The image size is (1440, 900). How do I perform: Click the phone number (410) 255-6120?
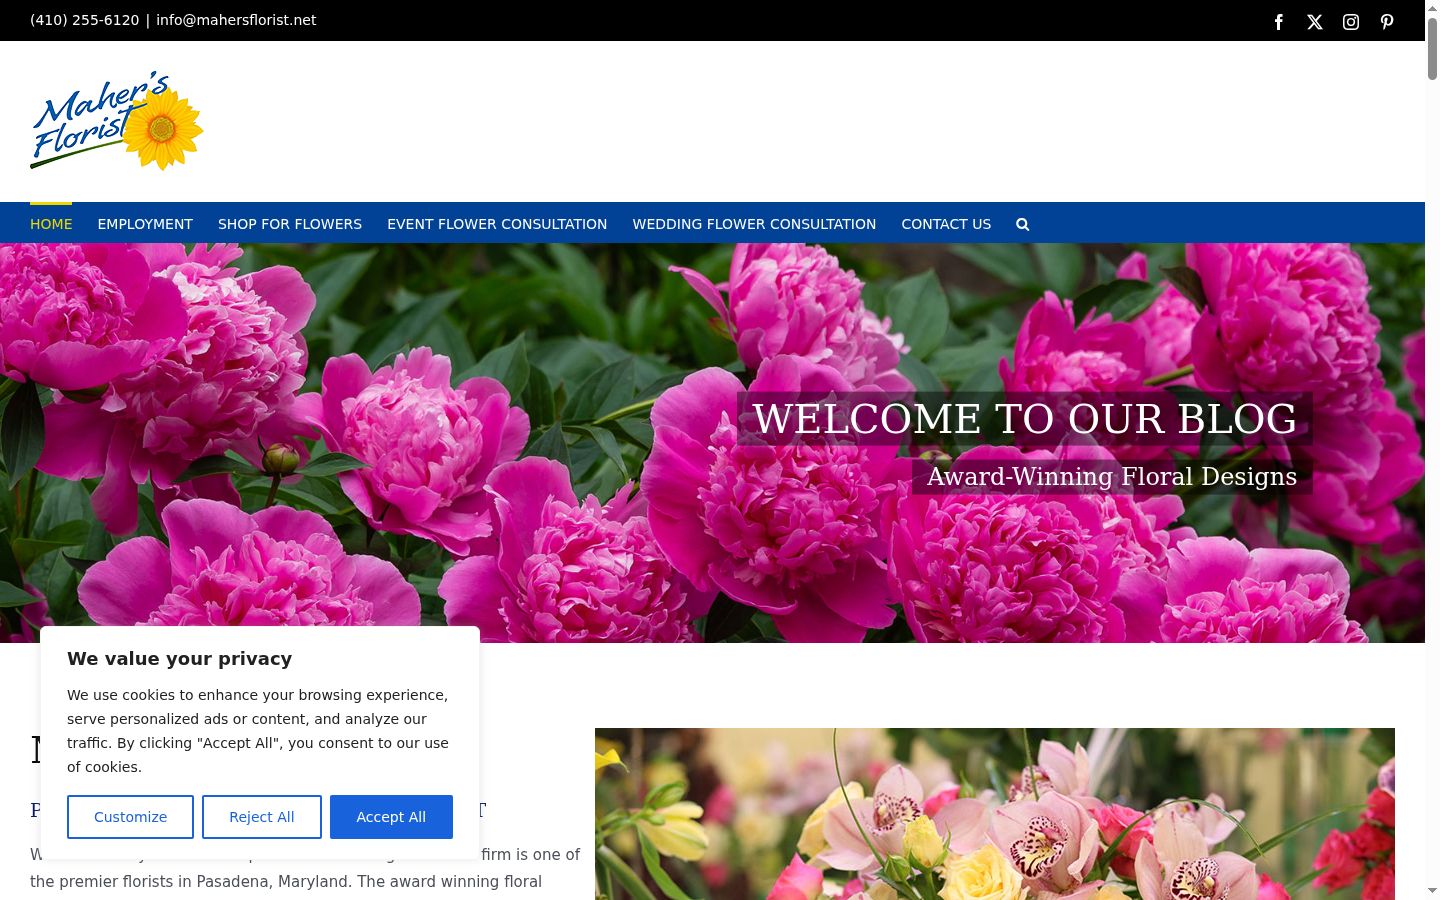[85, 20]
